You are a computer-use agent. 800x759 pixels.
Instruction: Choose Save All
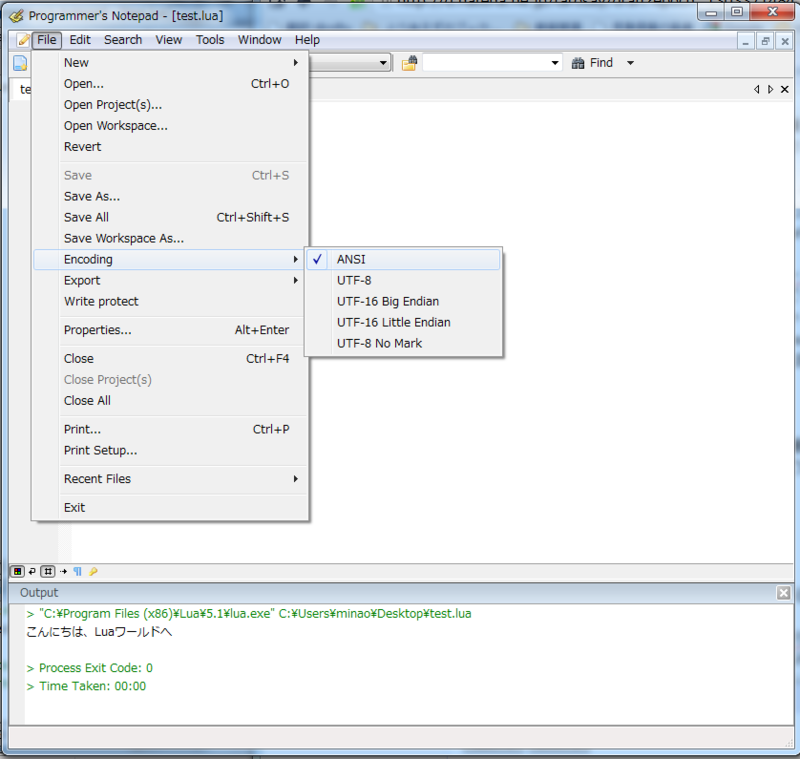(170, 217)
